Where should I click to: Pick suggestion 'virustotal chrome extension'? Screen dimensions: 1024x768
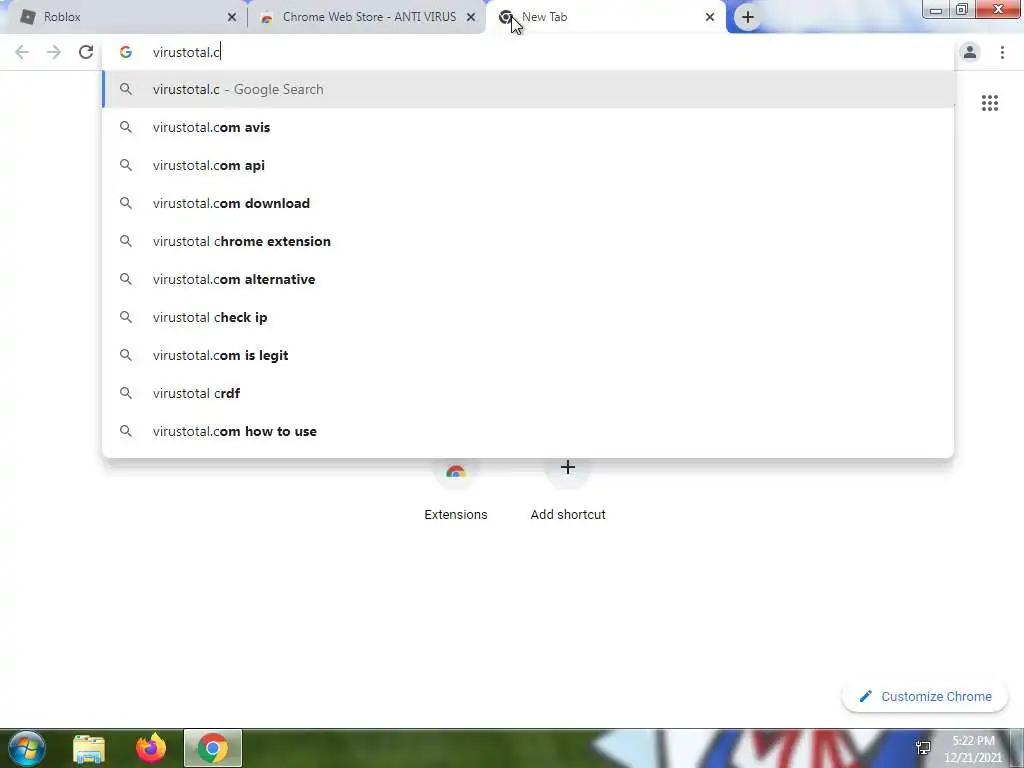(x=528, y=241)
